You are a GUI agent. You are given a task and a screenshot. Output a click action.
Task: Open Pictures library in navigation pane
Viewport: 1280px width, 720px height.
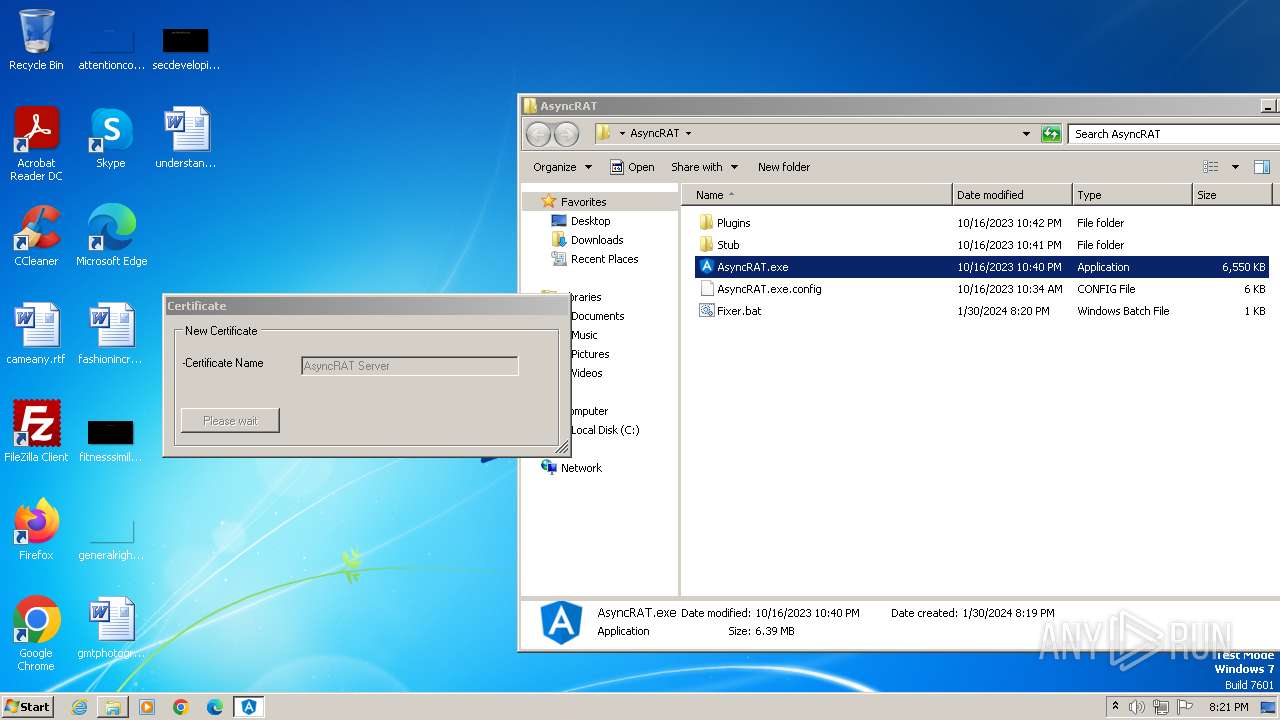[x=590, y=354]
